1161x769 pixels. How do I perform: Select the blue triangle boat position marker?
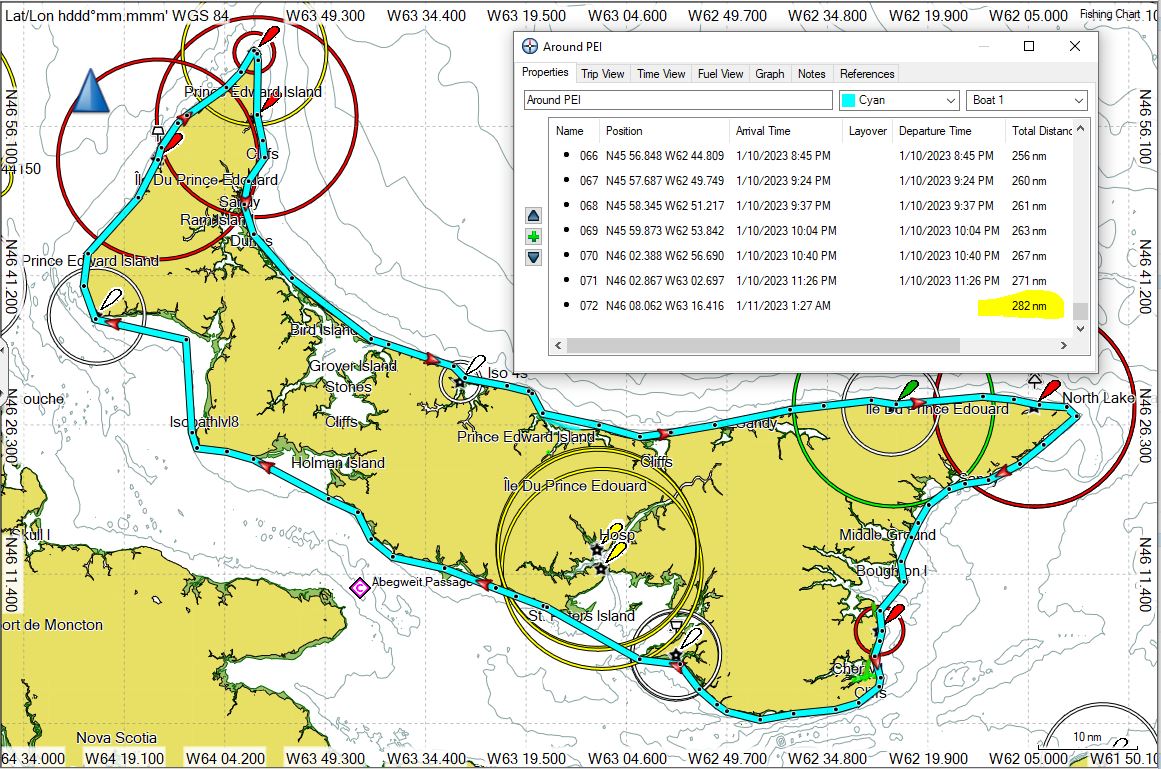[92, 91]
